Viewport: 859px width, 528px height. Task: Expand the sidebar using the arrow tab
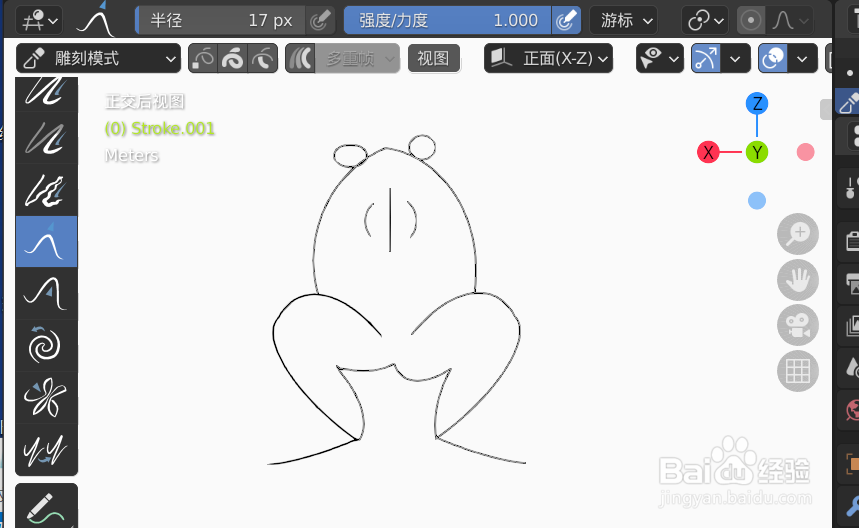point(826,110)
